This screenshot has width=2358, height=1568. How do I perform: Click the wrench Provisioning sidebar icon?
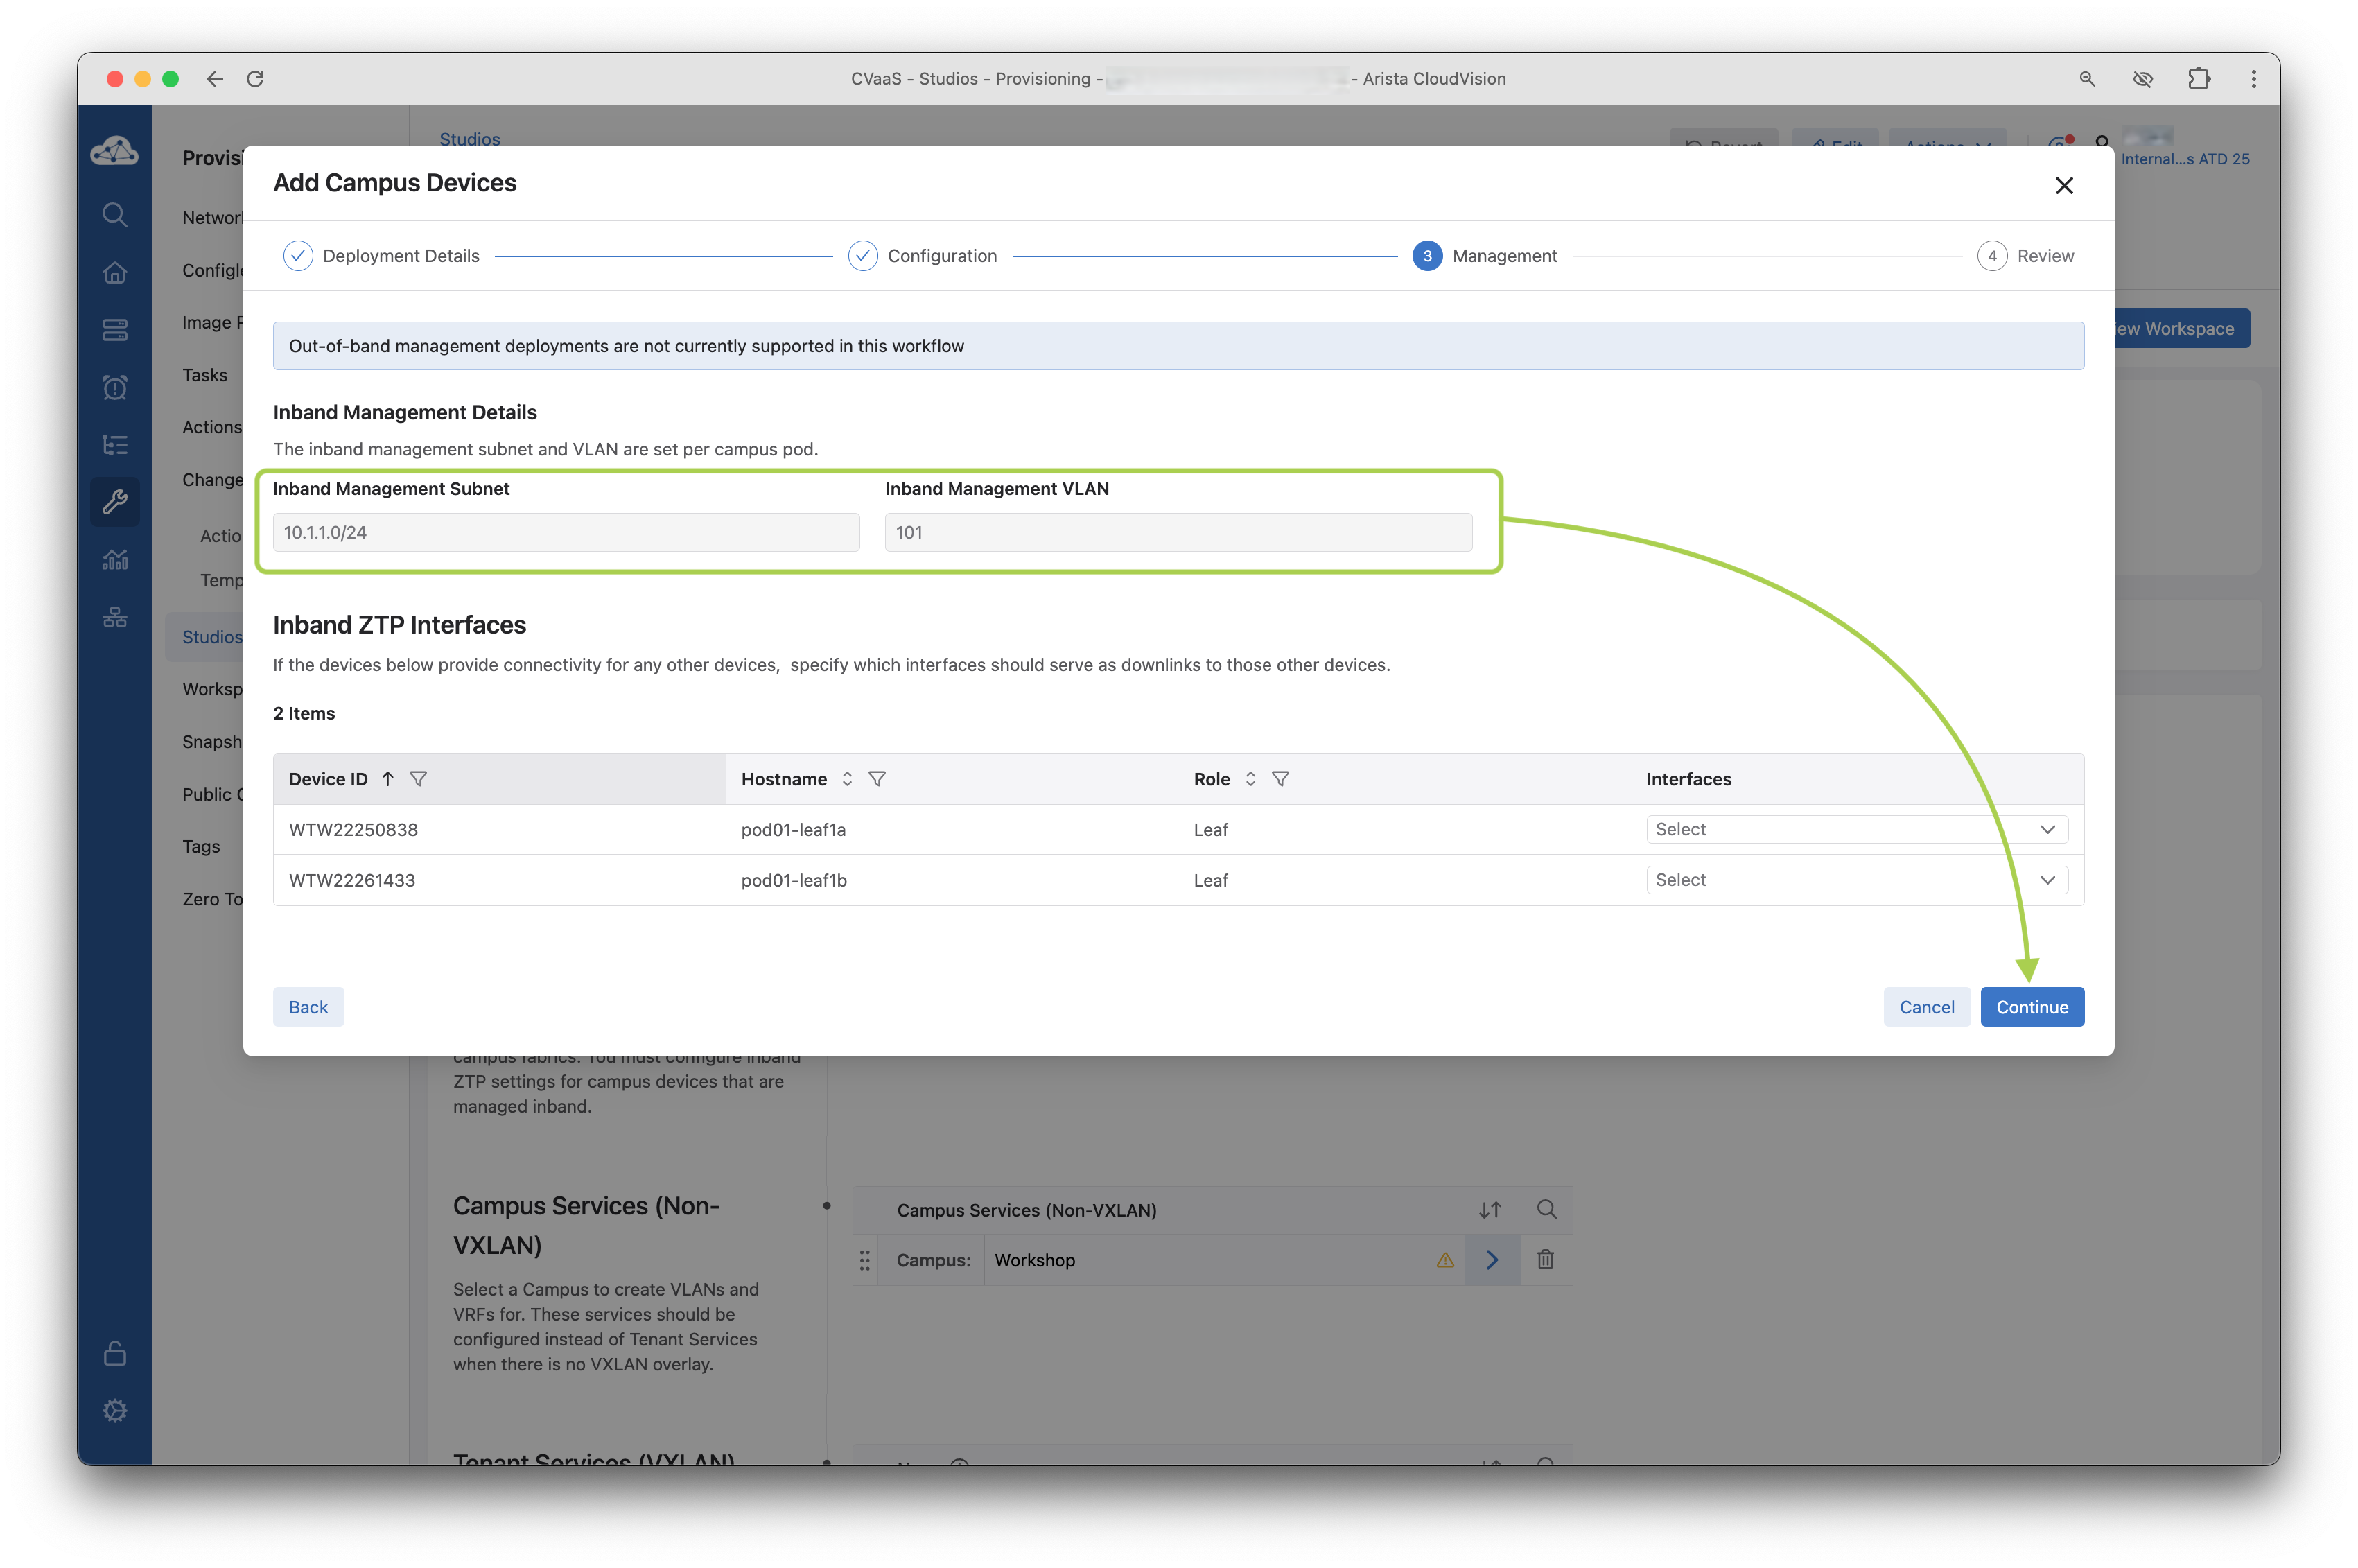(x=115, y=501)
